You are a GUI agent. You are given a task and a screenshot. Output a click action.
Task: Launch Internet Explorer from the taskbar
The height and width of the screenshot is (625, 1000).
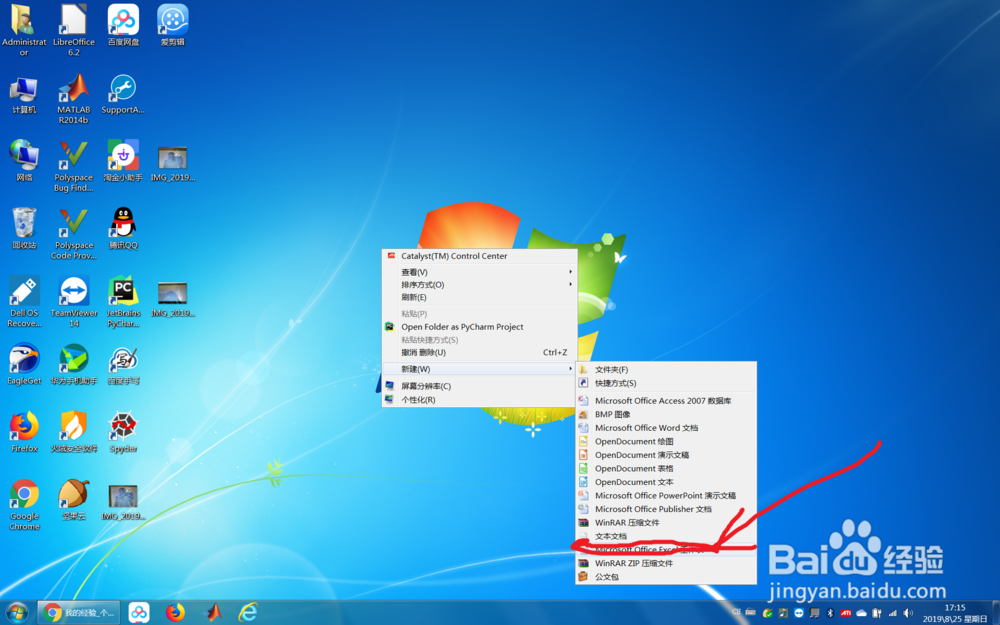(x=247, y=613)
